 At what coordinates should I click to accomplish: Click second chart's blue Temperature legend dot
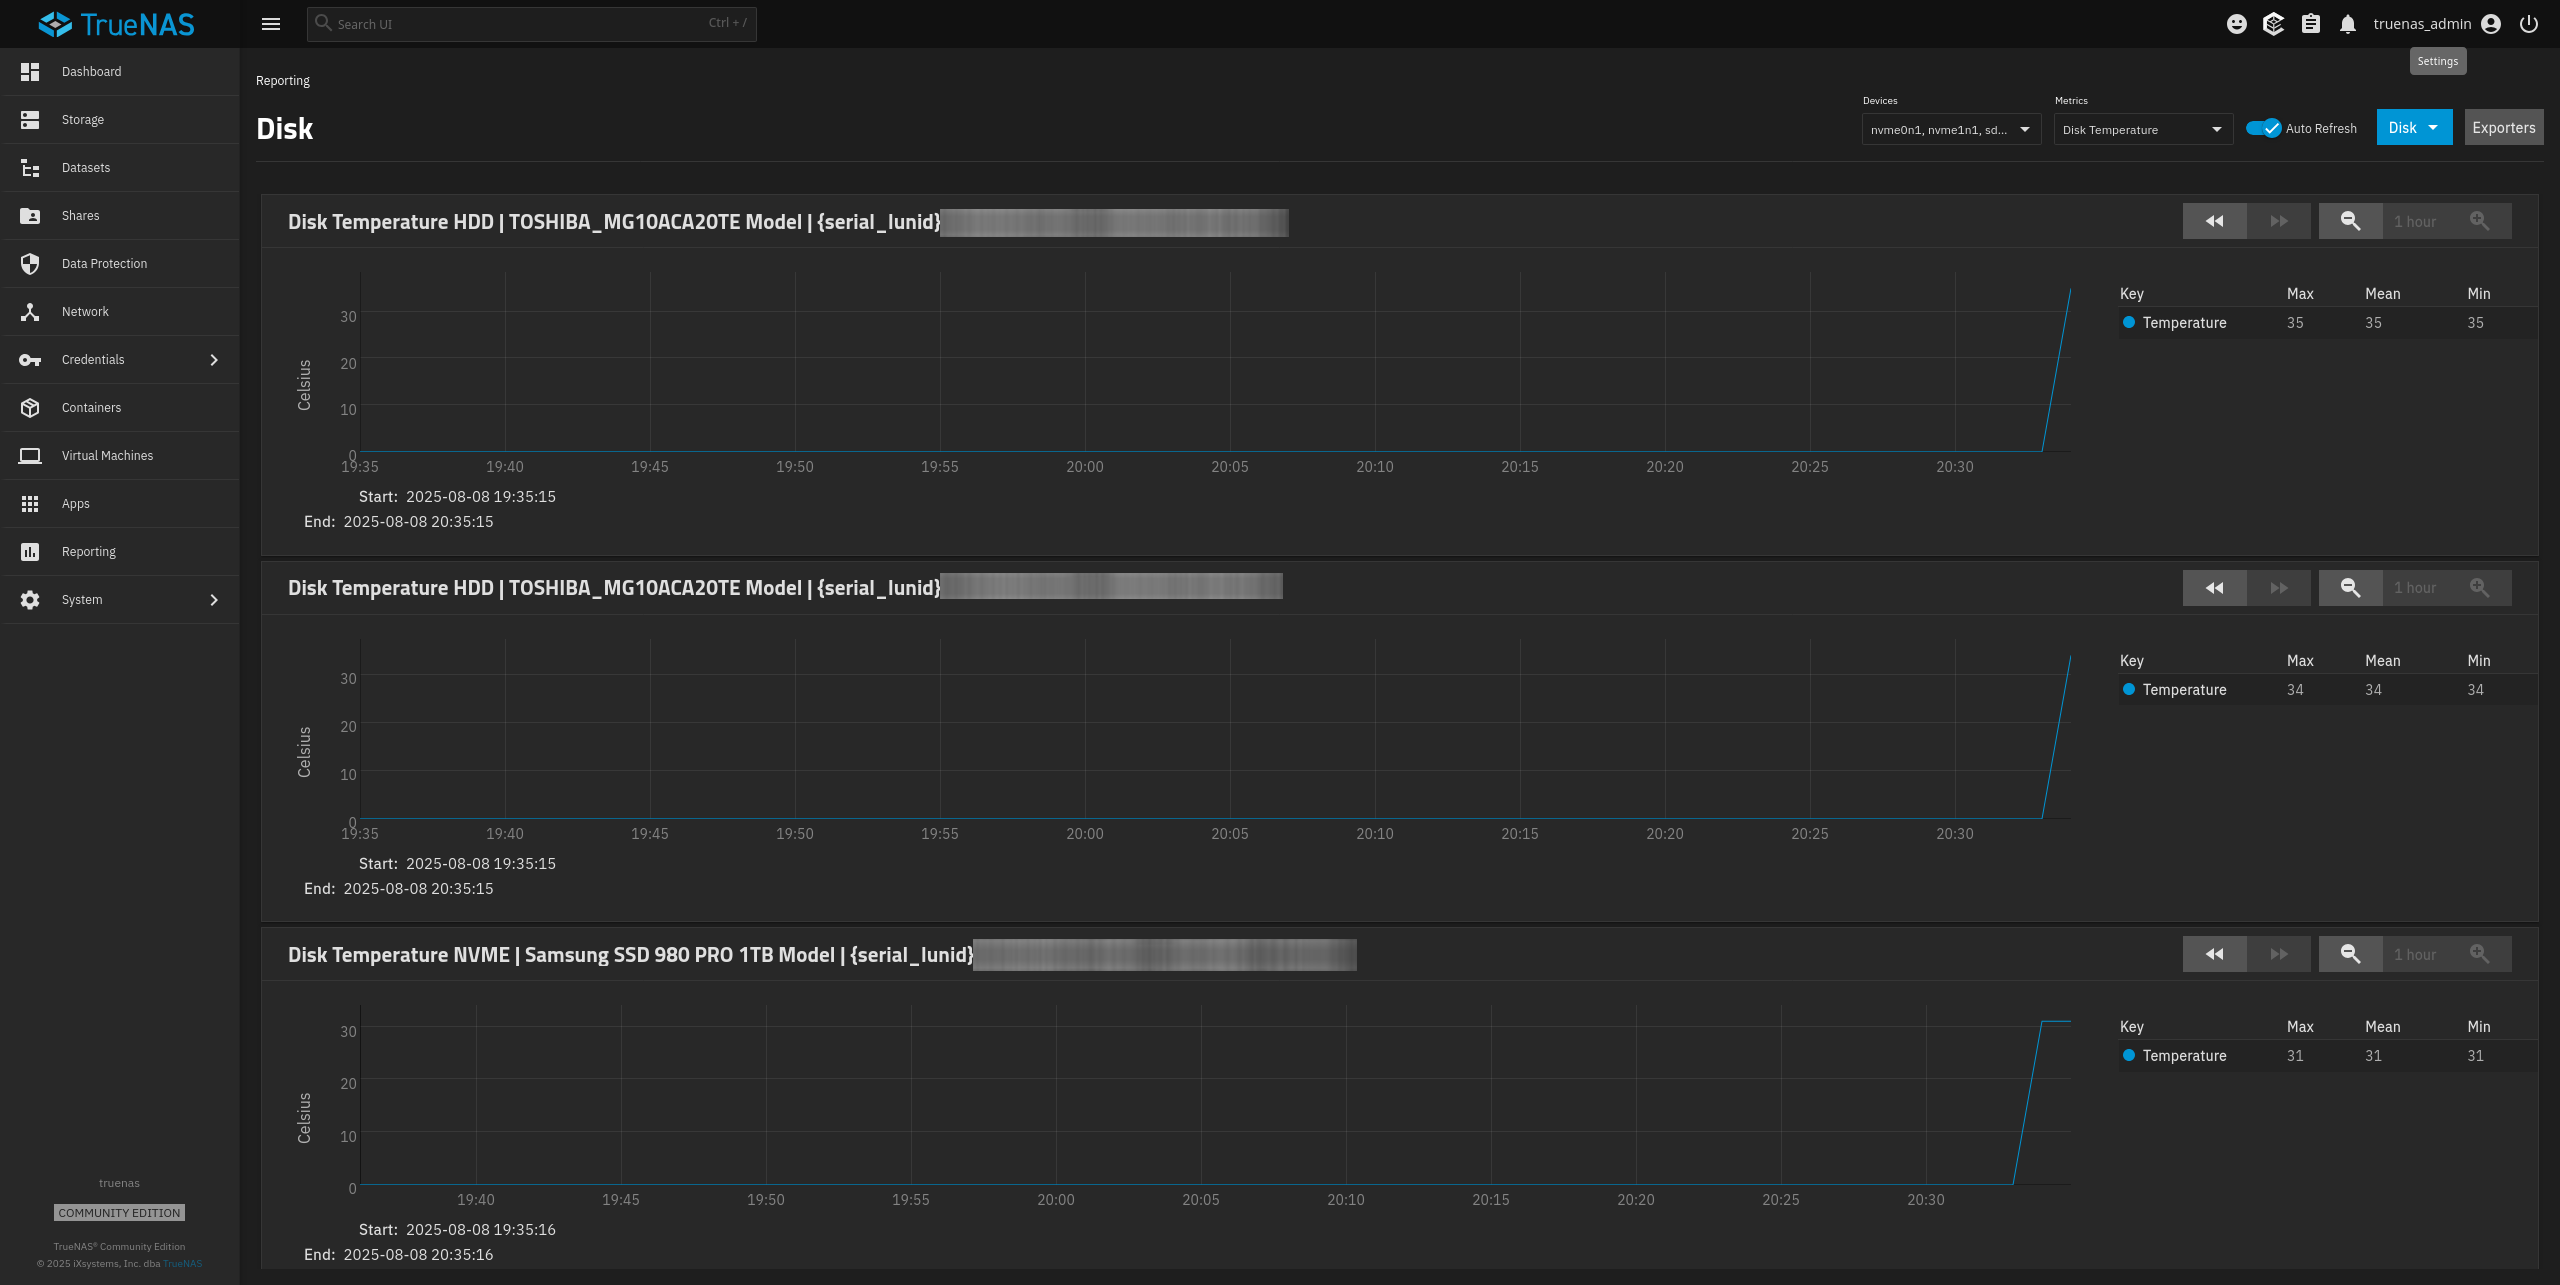(x=2129, y=689)
